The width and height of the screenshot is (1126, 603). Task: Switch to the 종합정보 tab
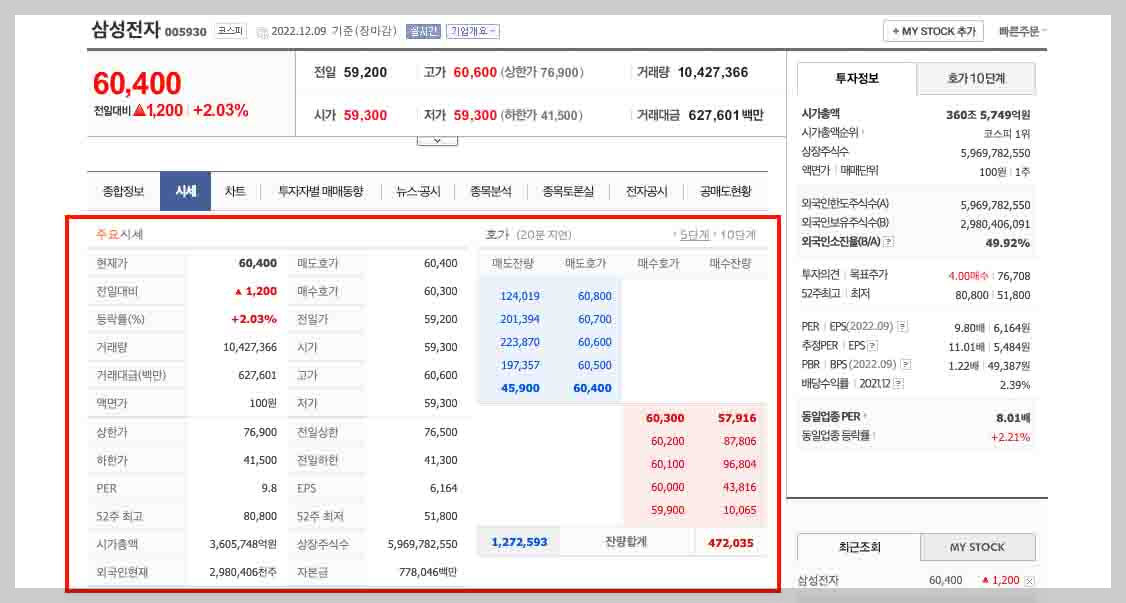coord(124,192)
